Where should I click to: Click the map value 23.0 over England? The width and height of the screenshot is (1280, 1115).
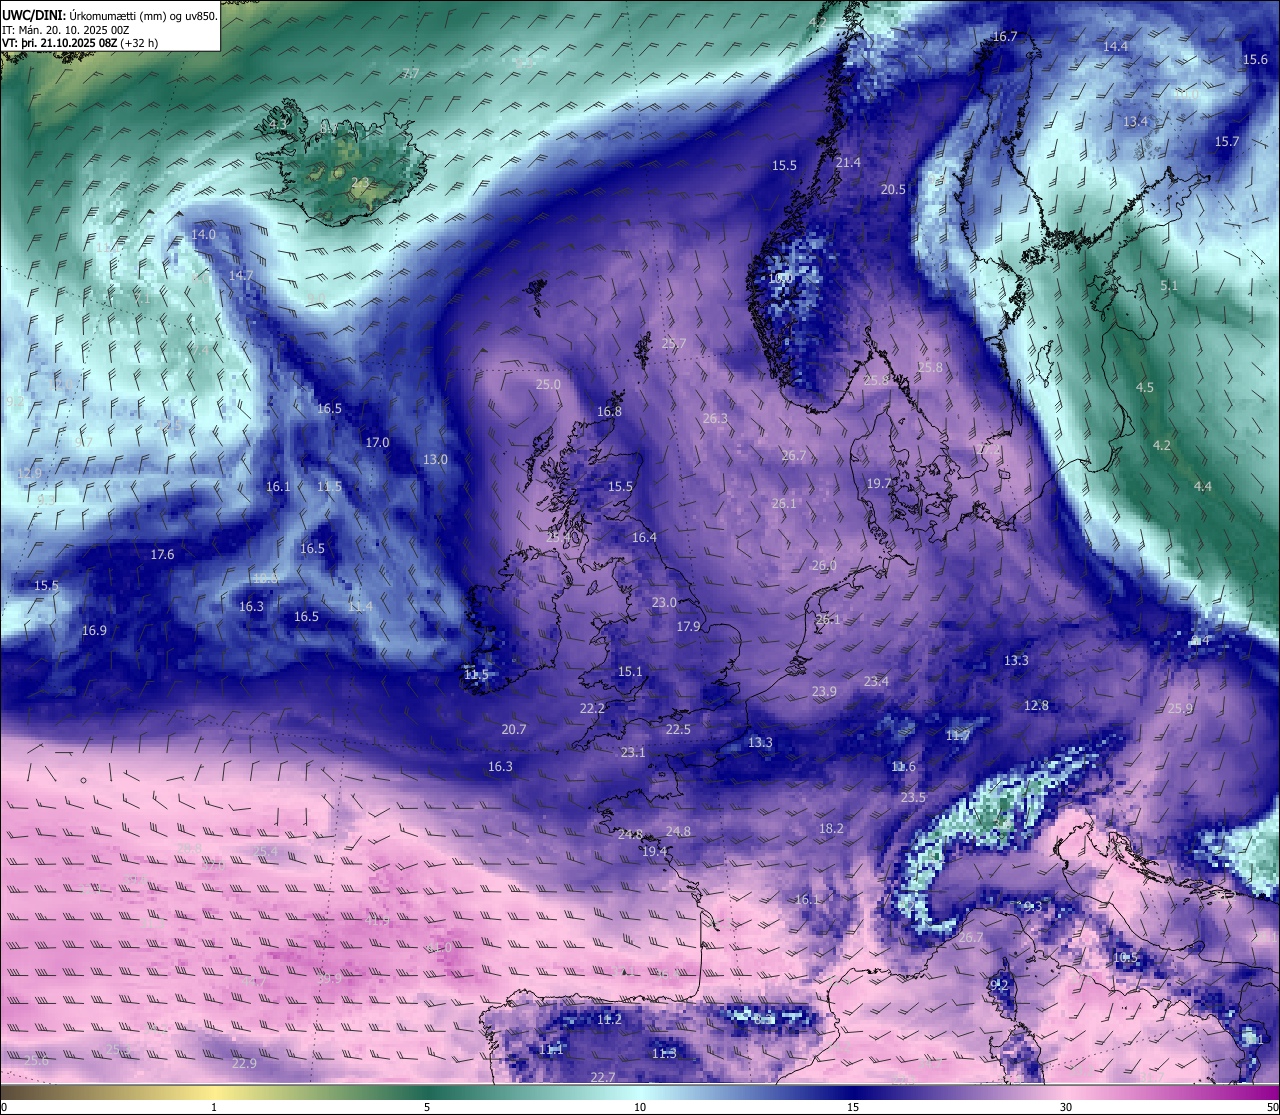click(x=664, y=603)
